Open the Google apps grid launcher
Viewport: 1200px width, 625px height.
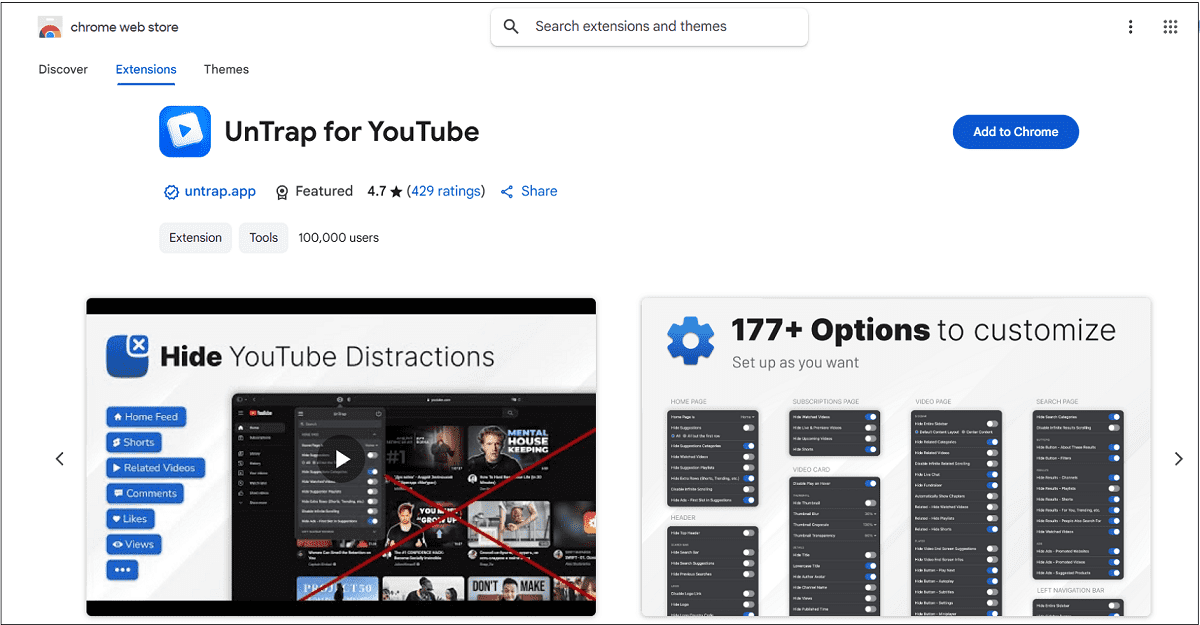point(1171,27)
